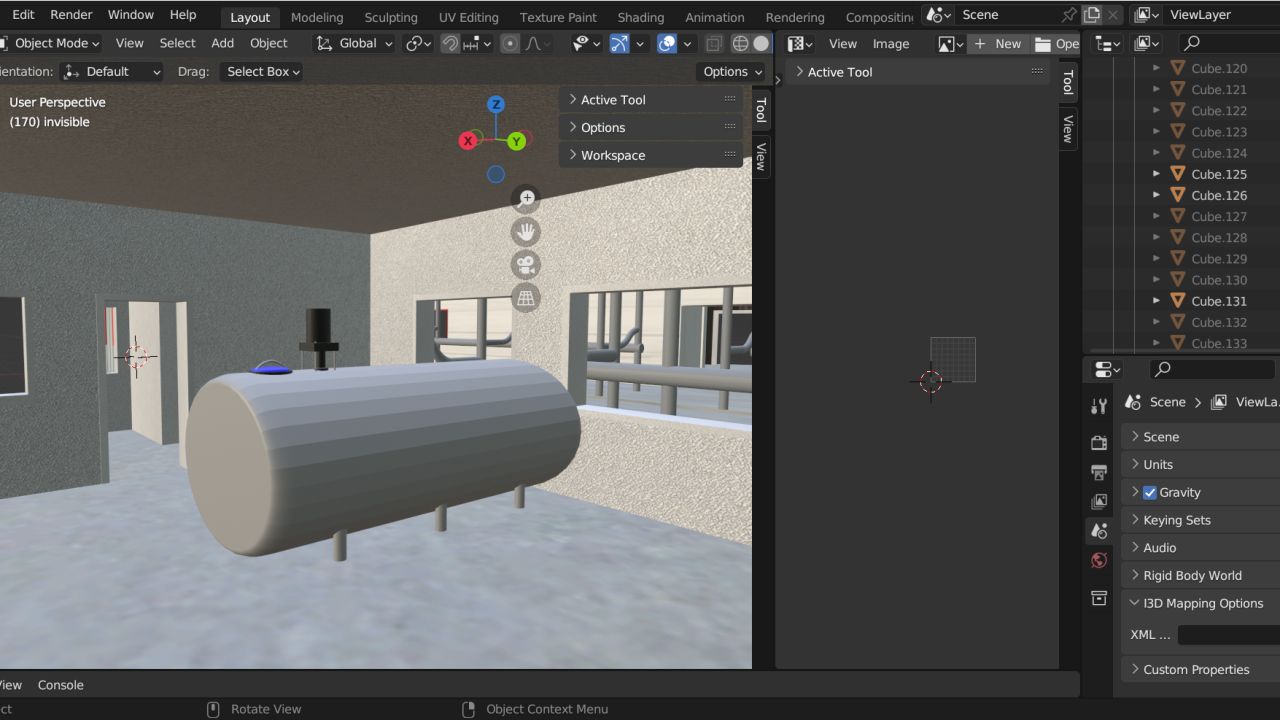
Task: Open Default orientation dropdown
Action: (x=112, y=71)
